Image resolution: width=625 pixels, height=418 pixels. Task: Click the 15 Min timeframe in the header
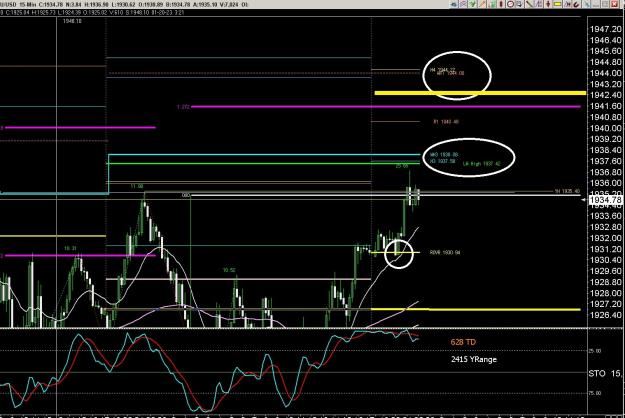point(27,4)
